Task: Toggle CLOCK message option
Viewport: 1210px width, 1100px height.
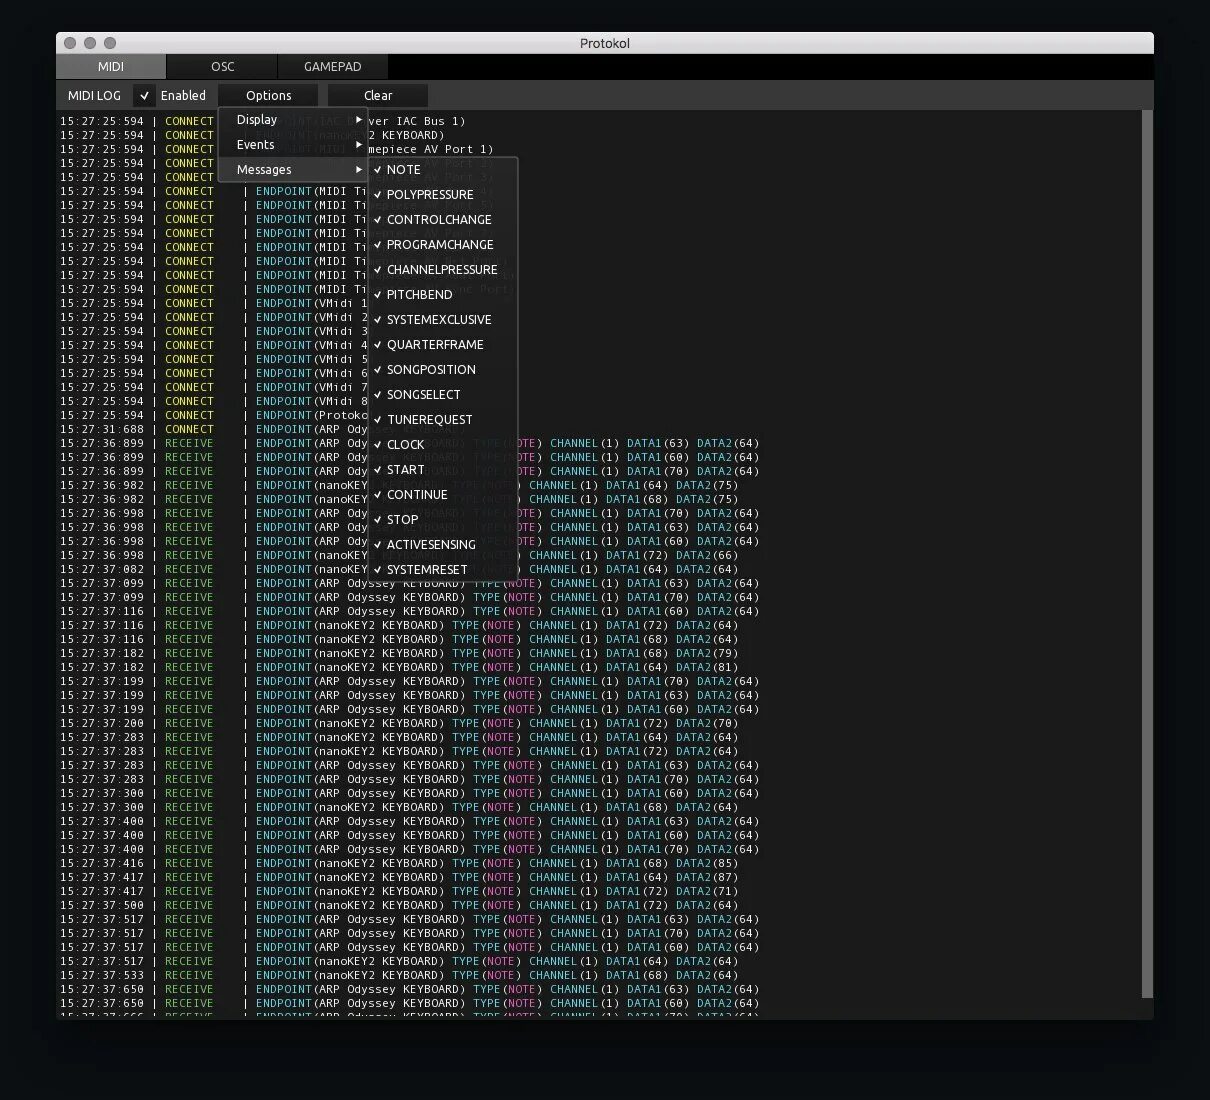Action: 443,445
